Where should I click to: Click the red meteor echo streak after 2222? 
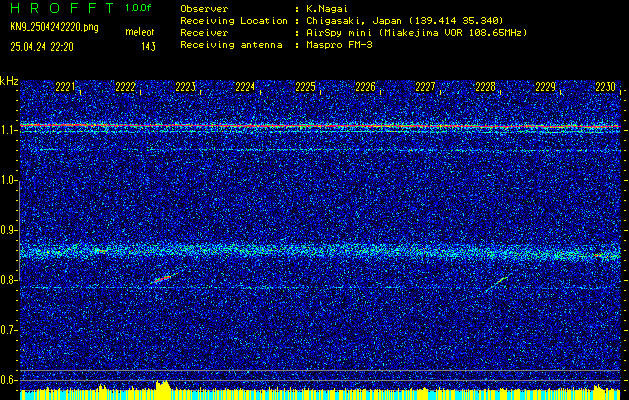(162, 278)
